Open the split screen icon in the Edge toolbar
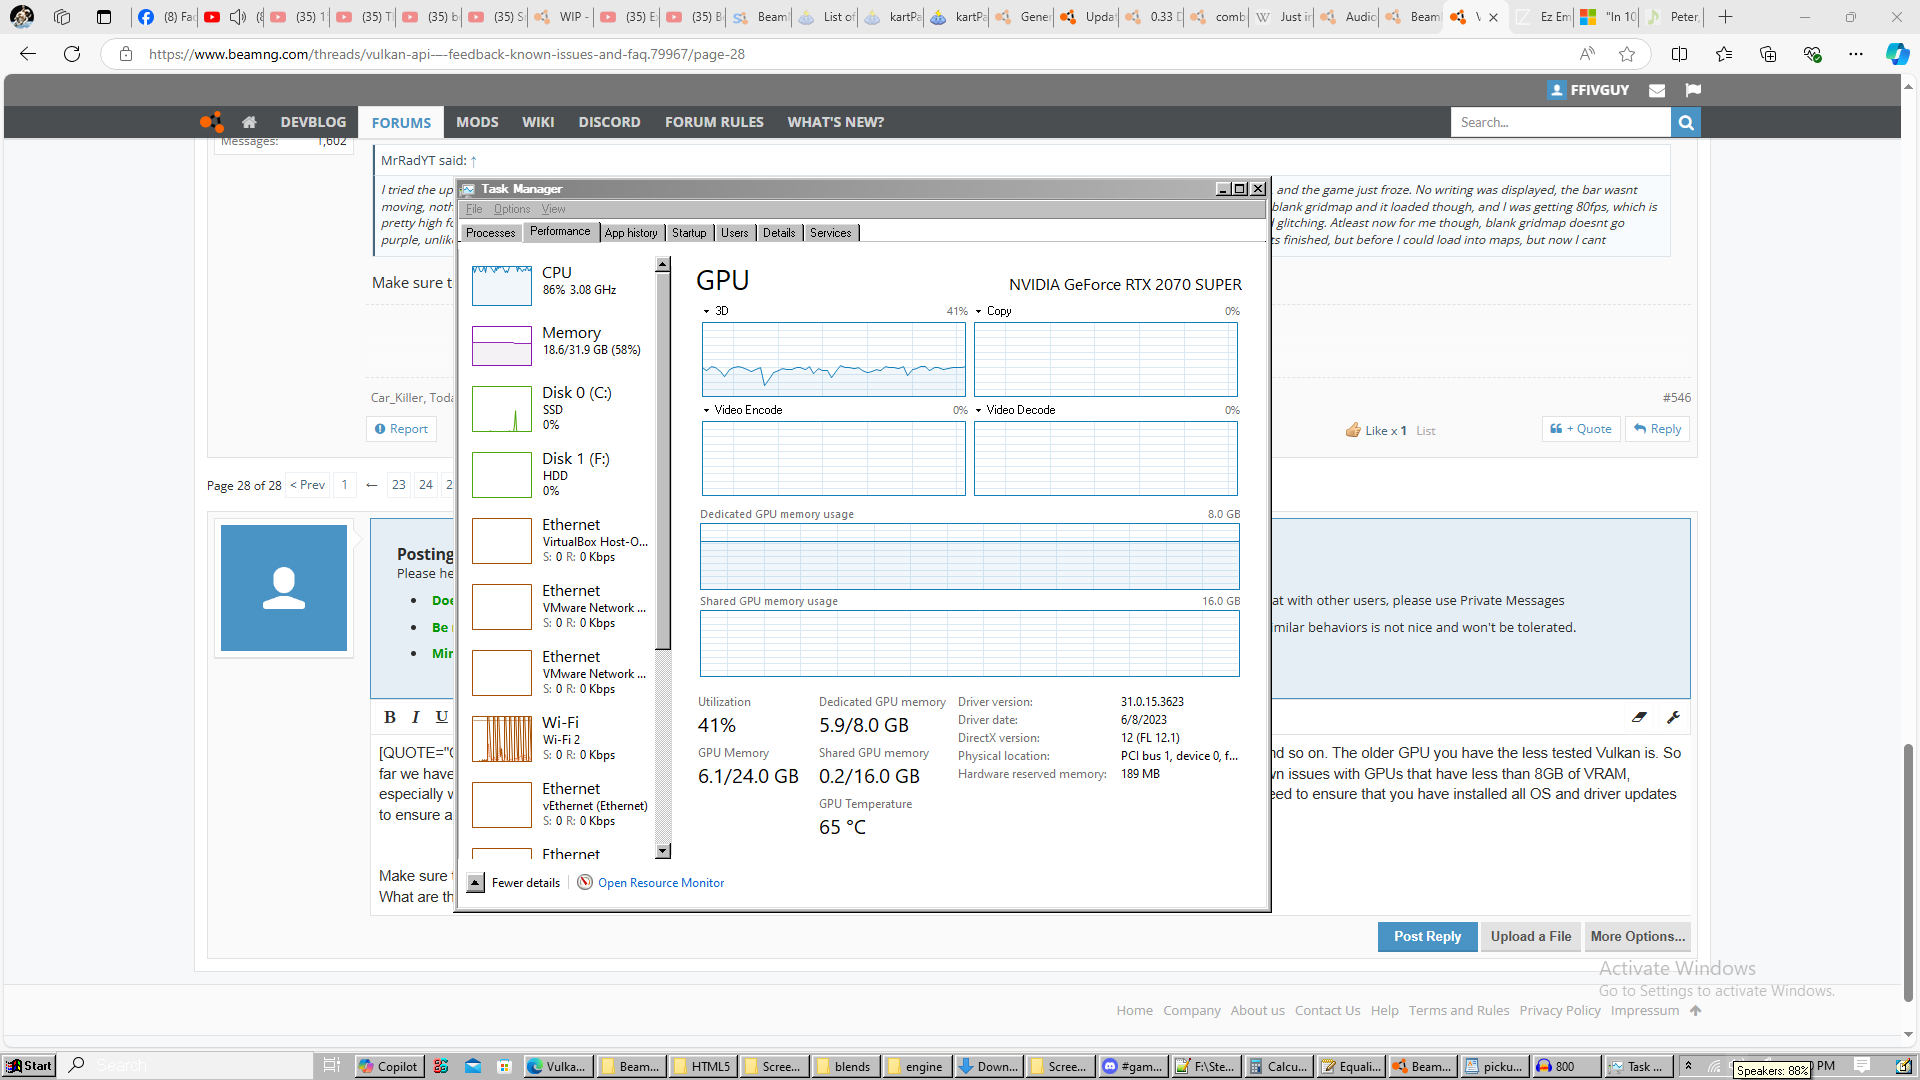The image size is (1920, 1080). coord(1680,54)
